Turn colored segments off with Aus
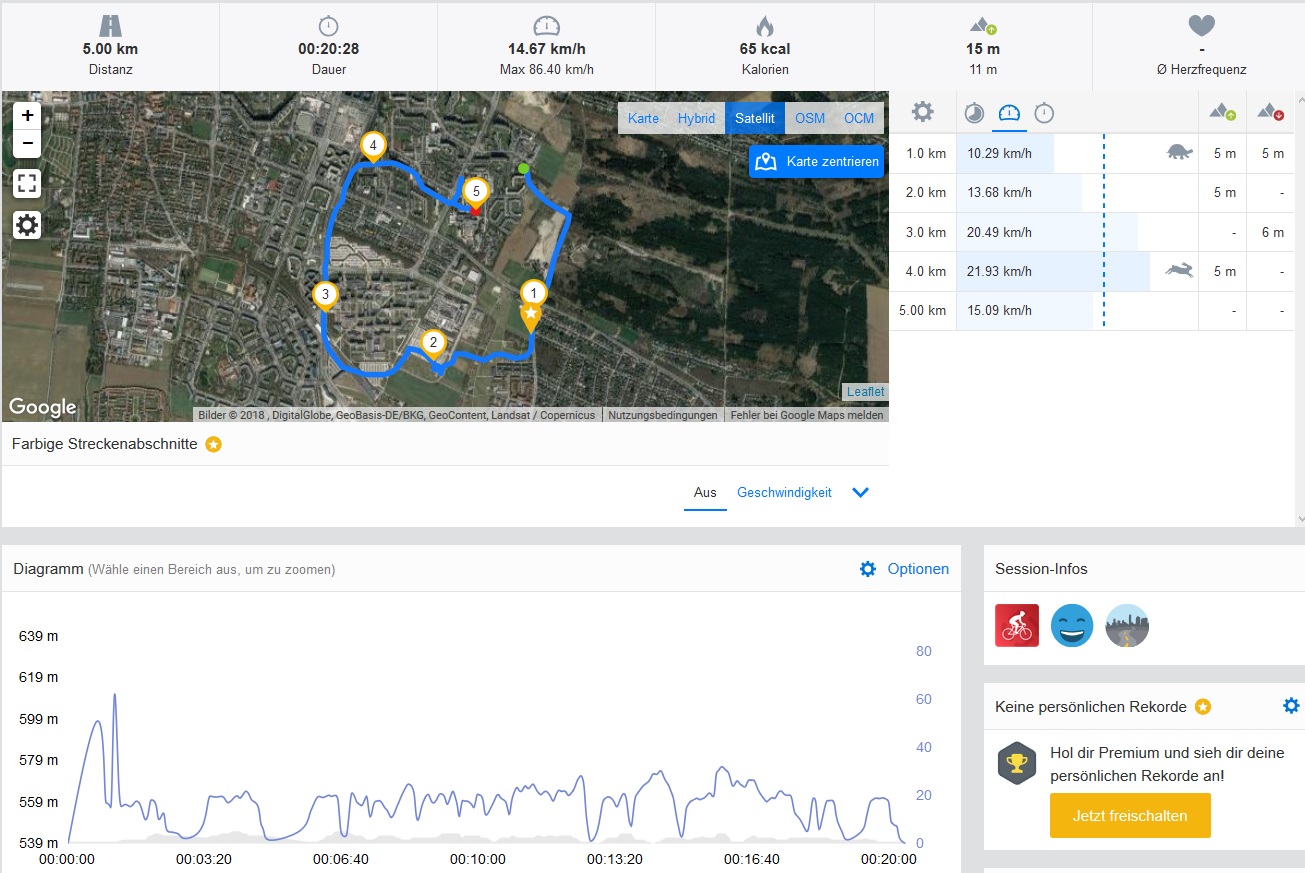The width and height of the screenshot is (1305, 873). pos(705,492)
